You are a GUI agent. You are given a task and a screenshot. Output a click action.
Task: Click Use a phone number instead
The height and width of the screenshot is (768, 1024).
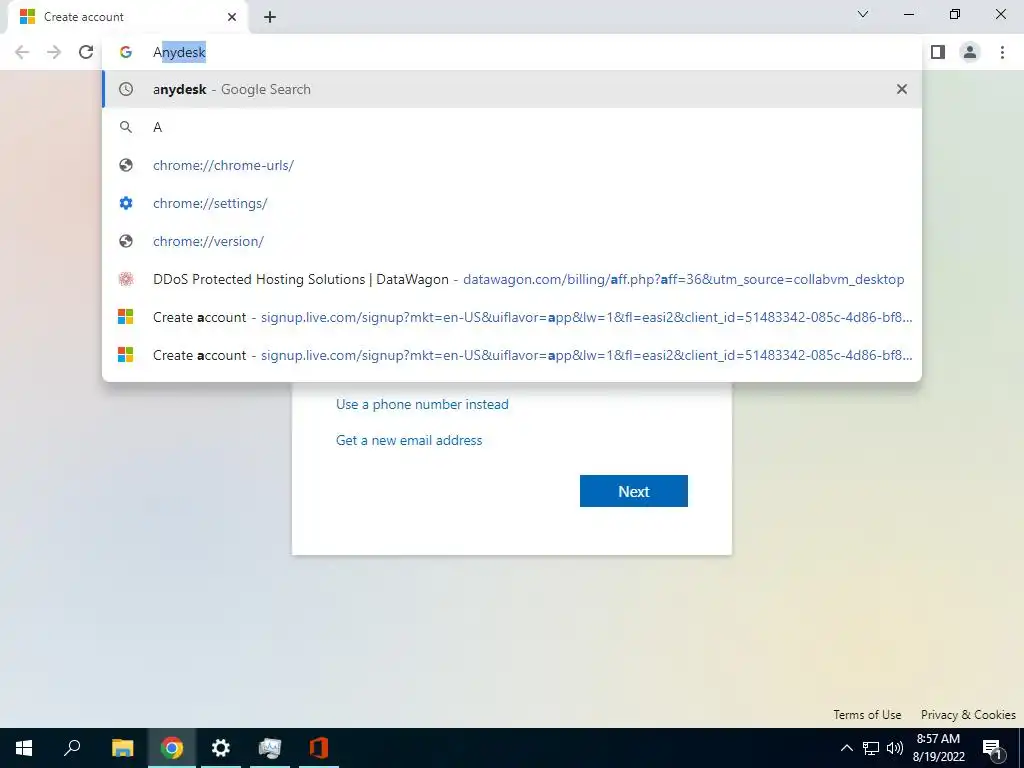click(x=422, y=404)
